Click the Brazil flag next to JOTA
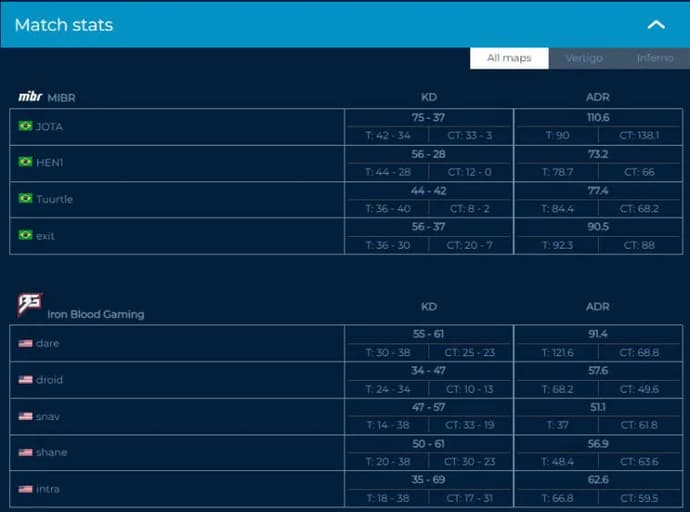Screen dimensions: 690x512 pos(25,126)
